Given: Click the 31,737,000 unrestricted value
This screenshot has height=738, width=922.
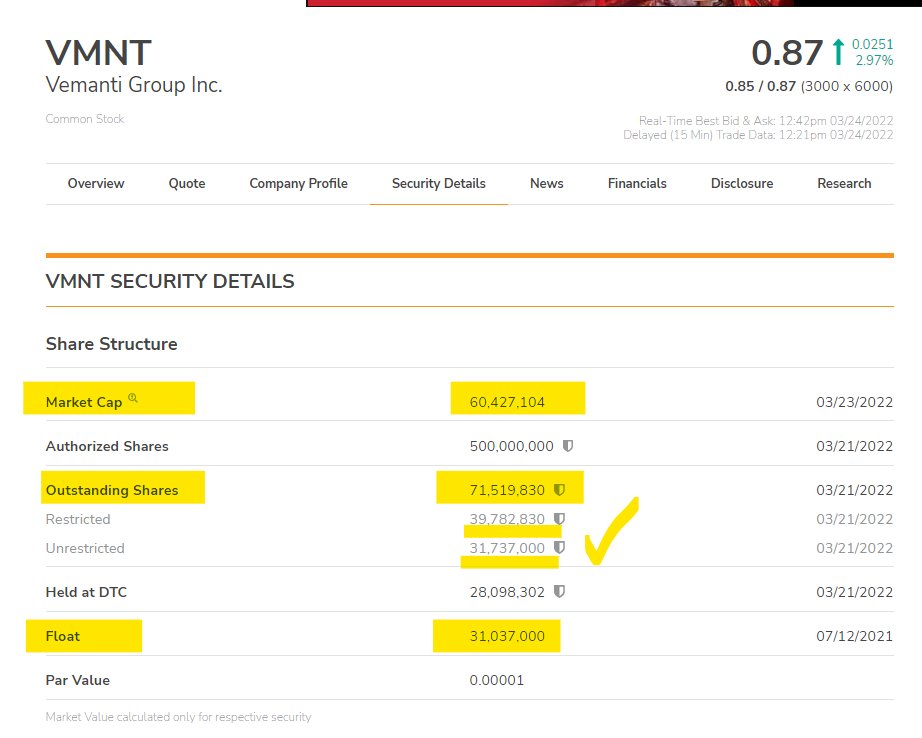Looking at the screenshot, I should coord(507,548).
